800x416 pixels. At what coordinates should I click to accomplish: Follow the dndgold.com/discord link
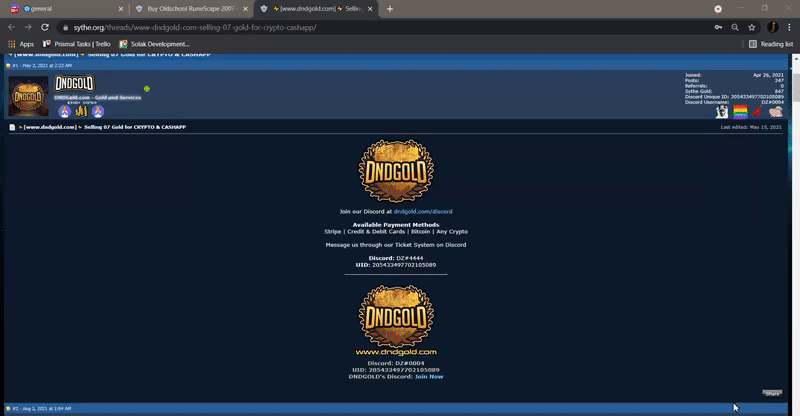point(423,211)
